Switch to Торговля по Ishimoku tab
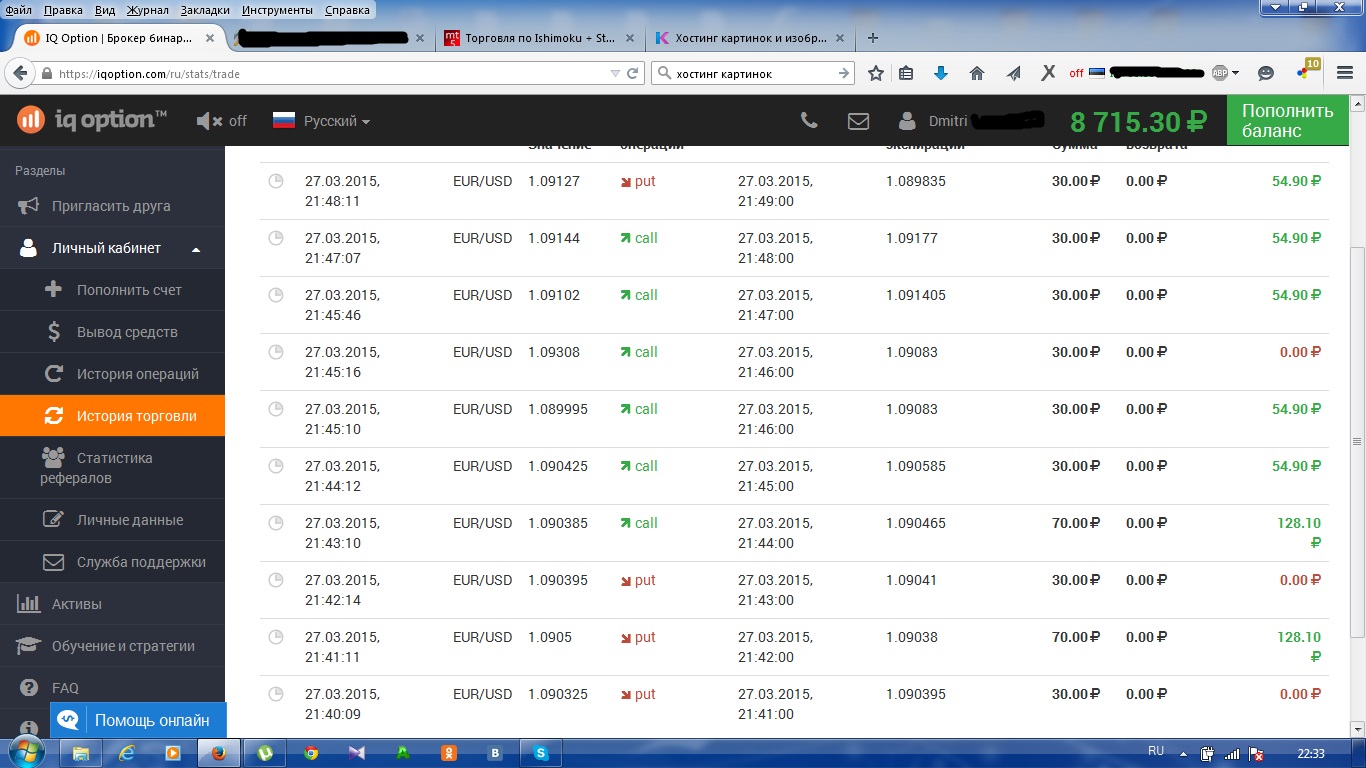The height and width of the screenshot is (768, 1366). click(538, 38)
